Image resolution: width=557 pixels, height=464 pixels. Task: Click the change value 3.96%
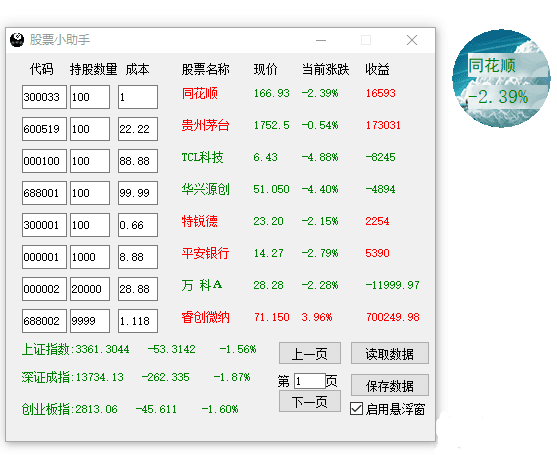(x=317, y=317)
